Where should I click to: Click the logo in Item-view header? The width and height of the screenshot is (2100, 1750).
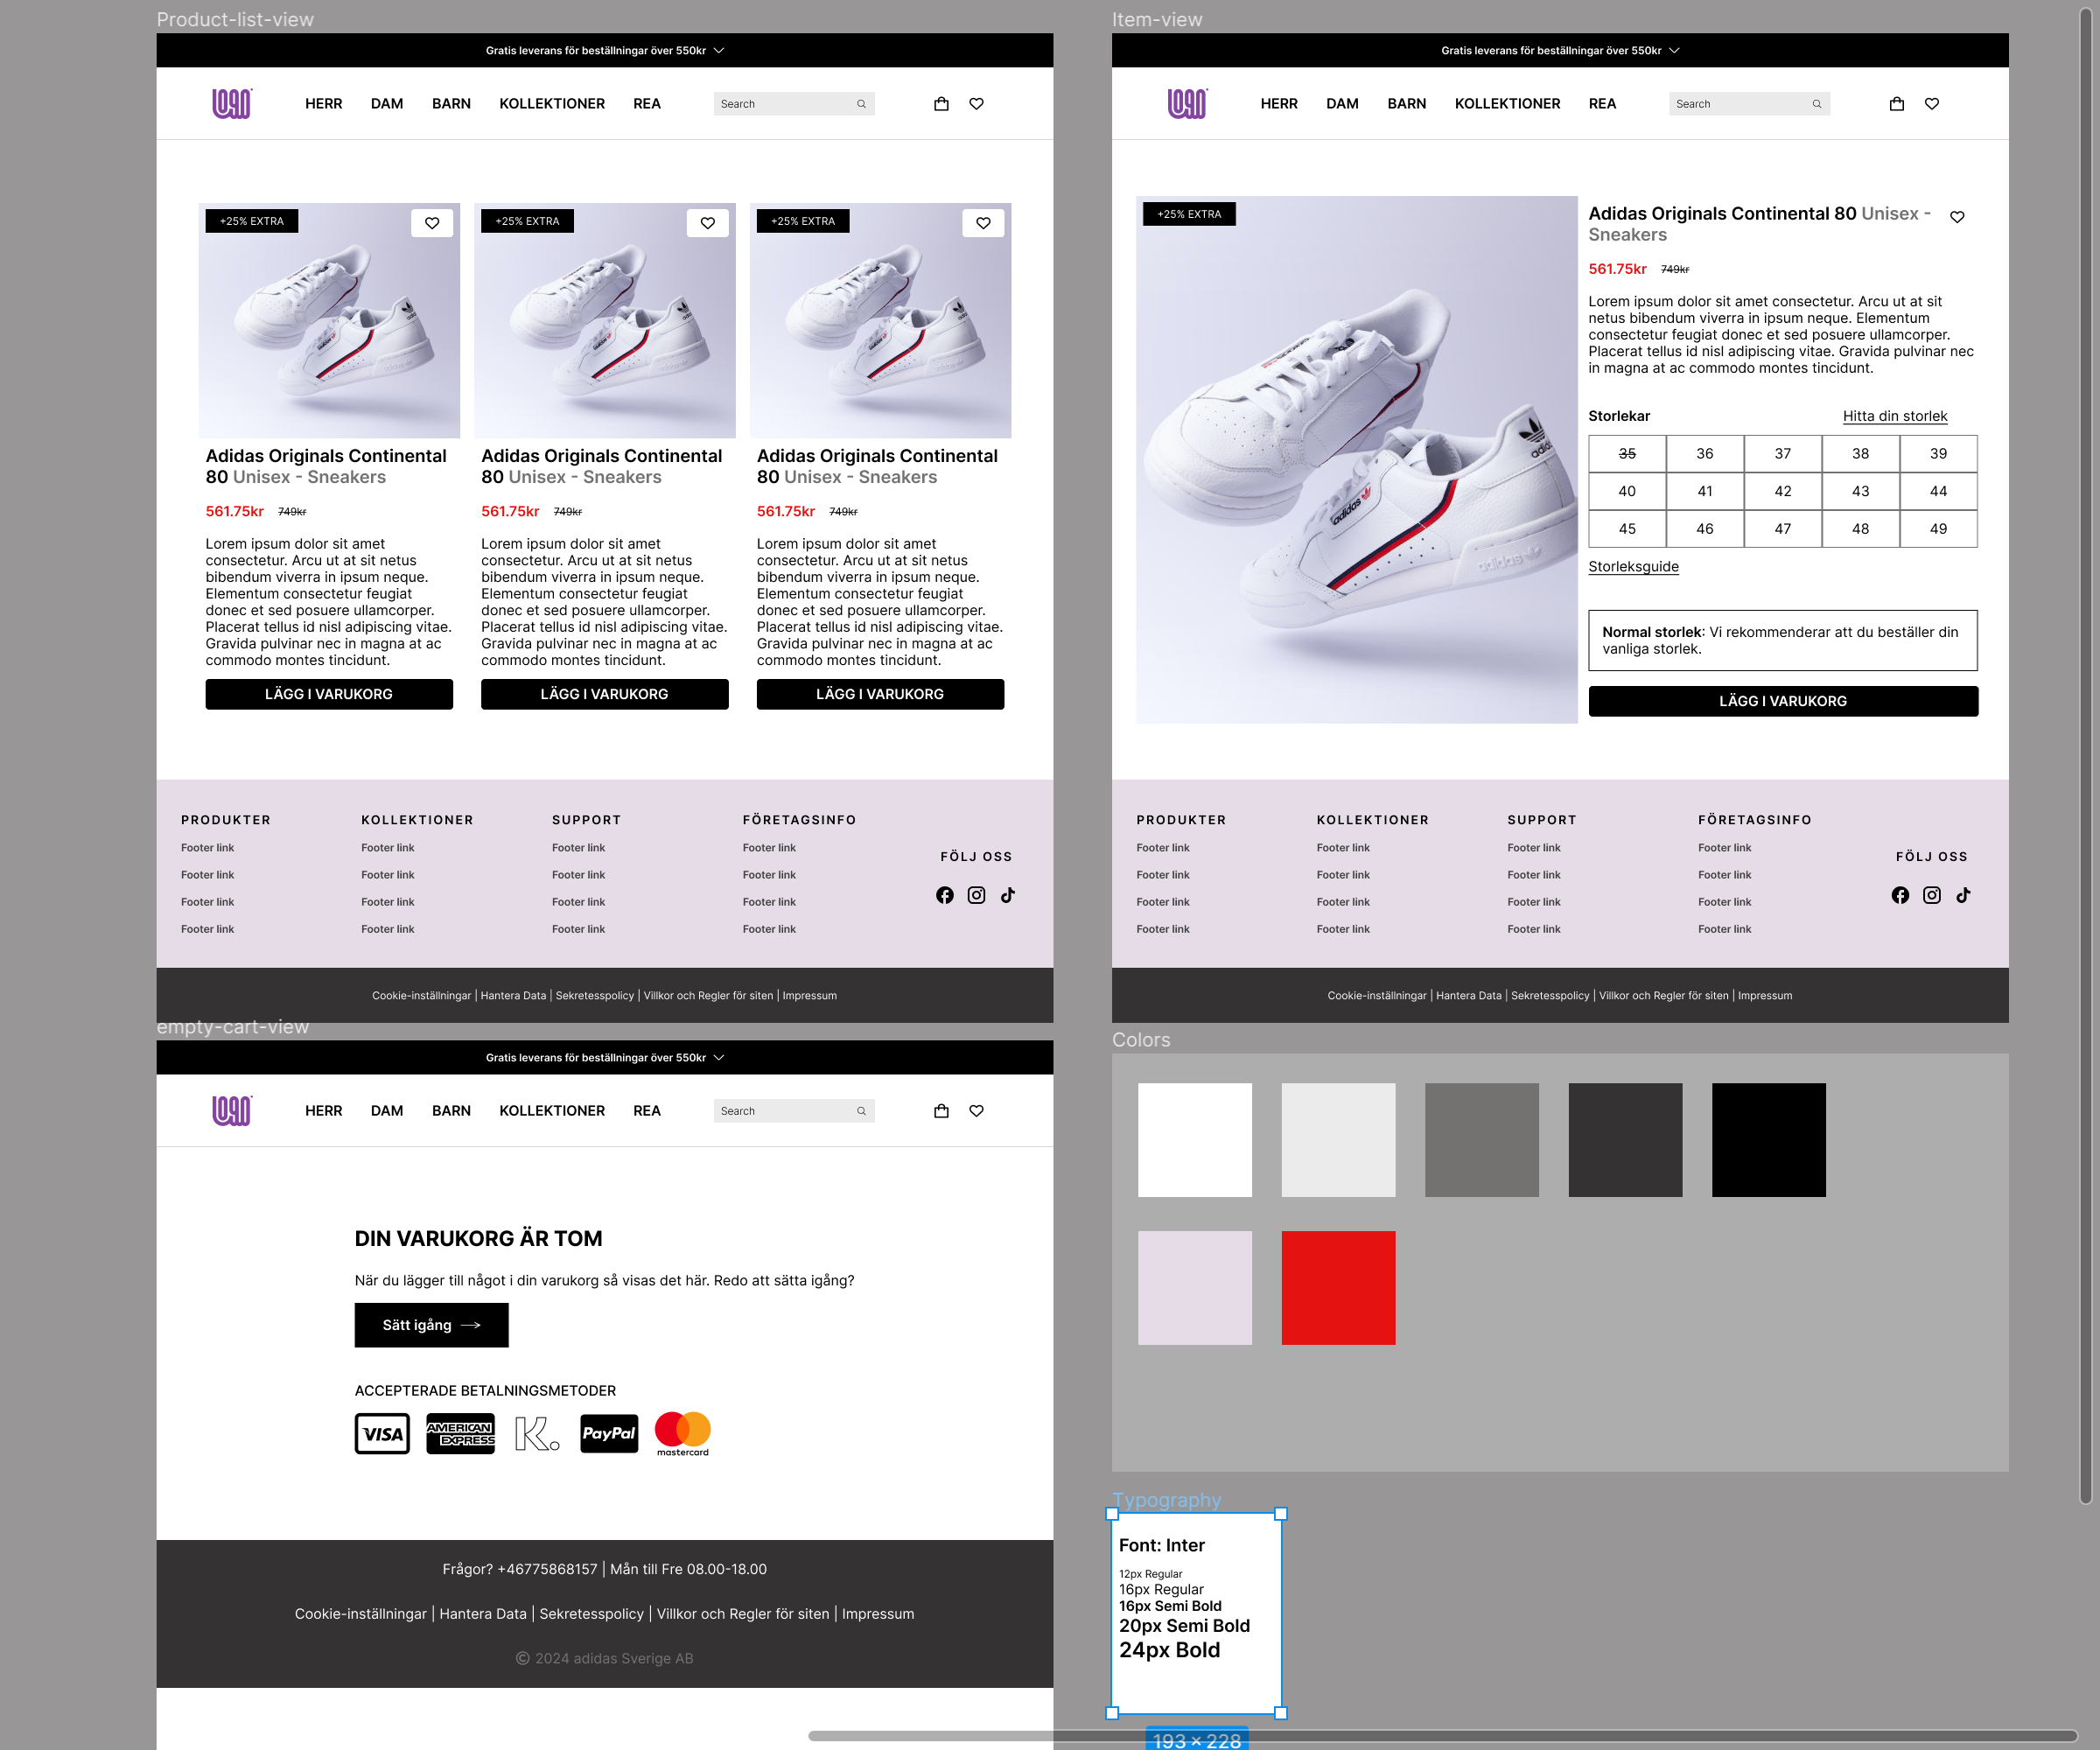[1187, 103]
